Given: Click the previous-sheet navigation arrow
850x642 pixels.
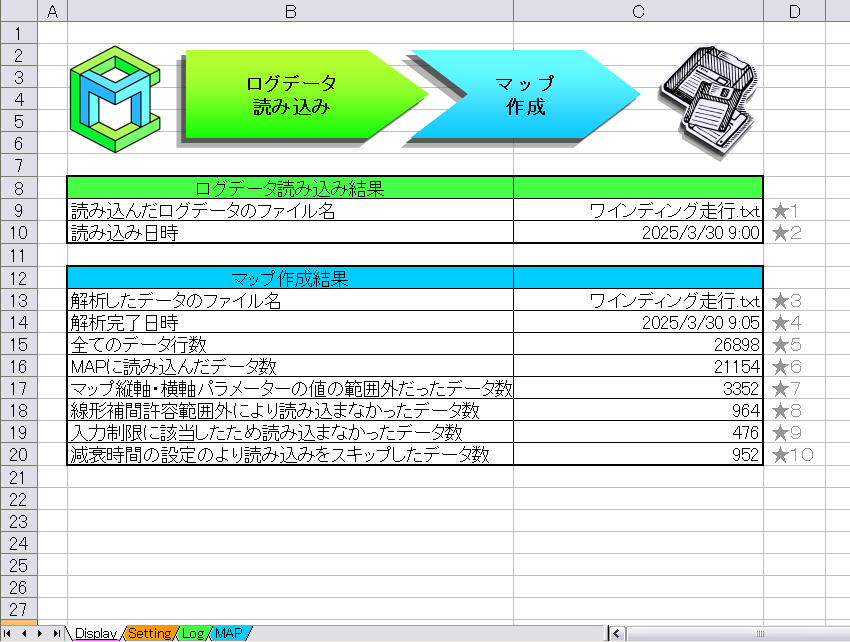Looking at the screenshot, I should pyautogui.click(x=22, y=632).
